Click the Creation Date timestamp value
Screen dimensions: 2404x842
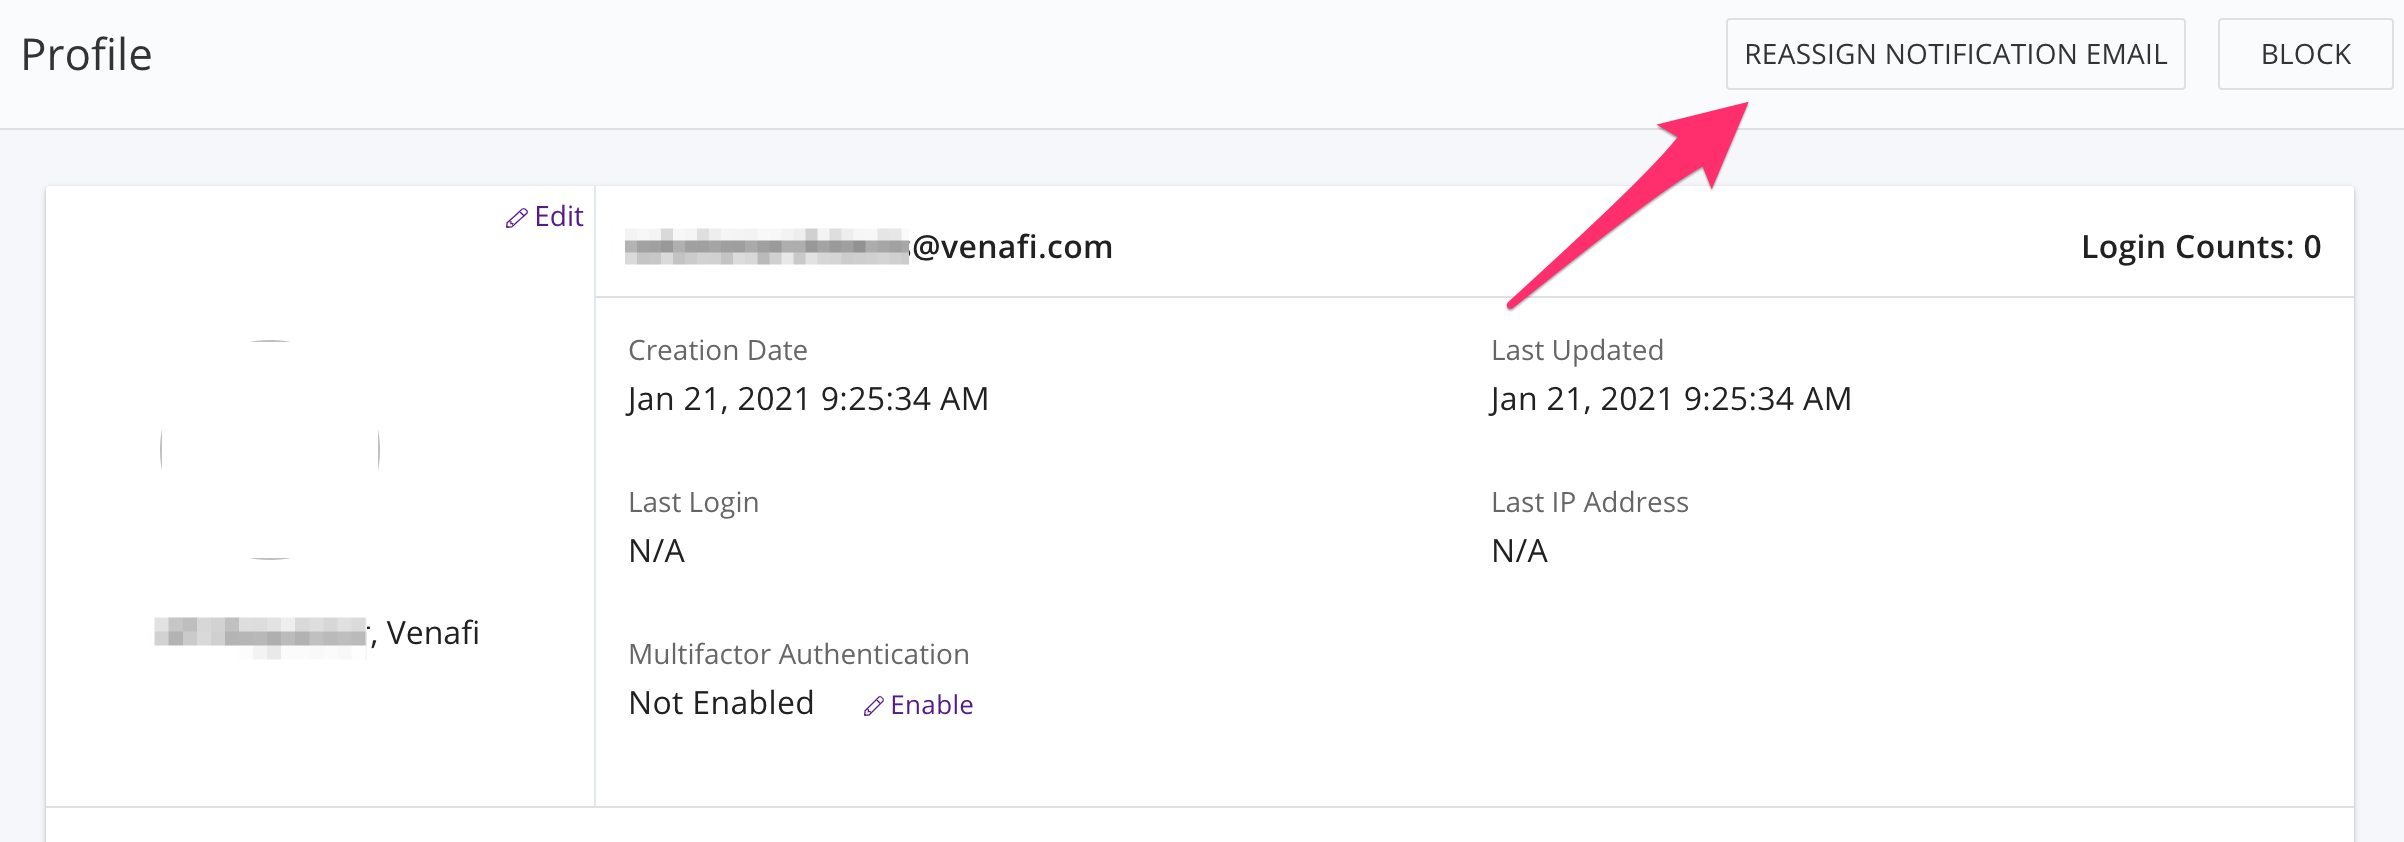coord(808,399)
